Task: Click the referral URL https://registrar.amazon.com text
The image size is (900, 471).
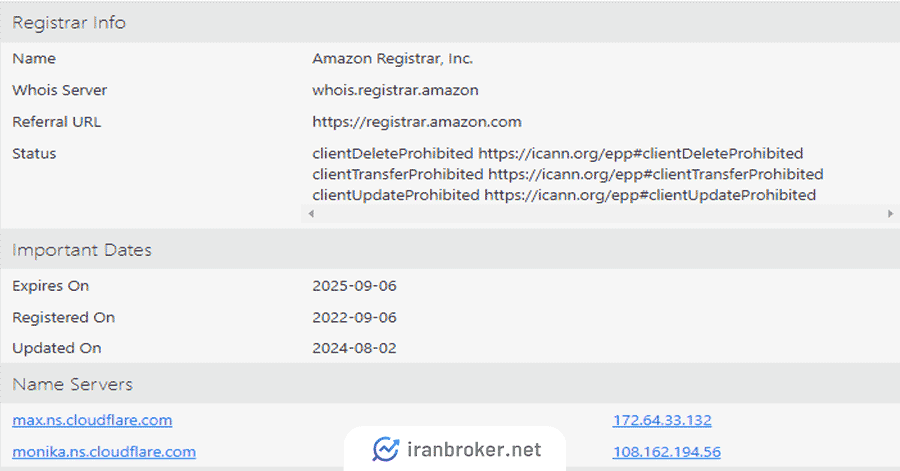Action: tap(417, 122)
